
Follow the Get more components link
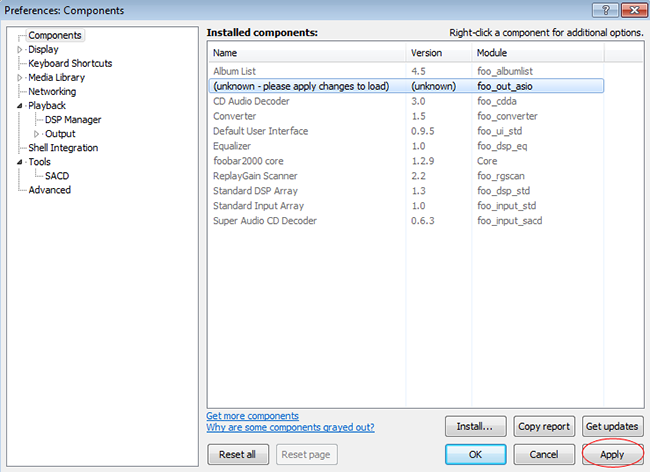click(252, 416)
